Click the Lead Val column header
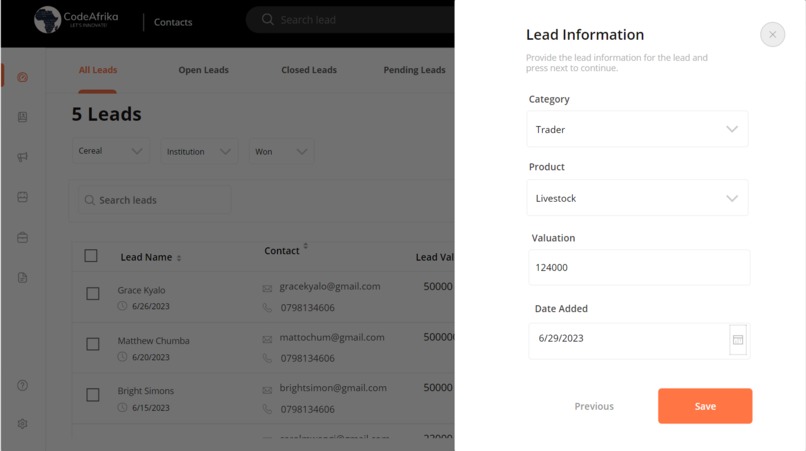 tap(435, 257)
